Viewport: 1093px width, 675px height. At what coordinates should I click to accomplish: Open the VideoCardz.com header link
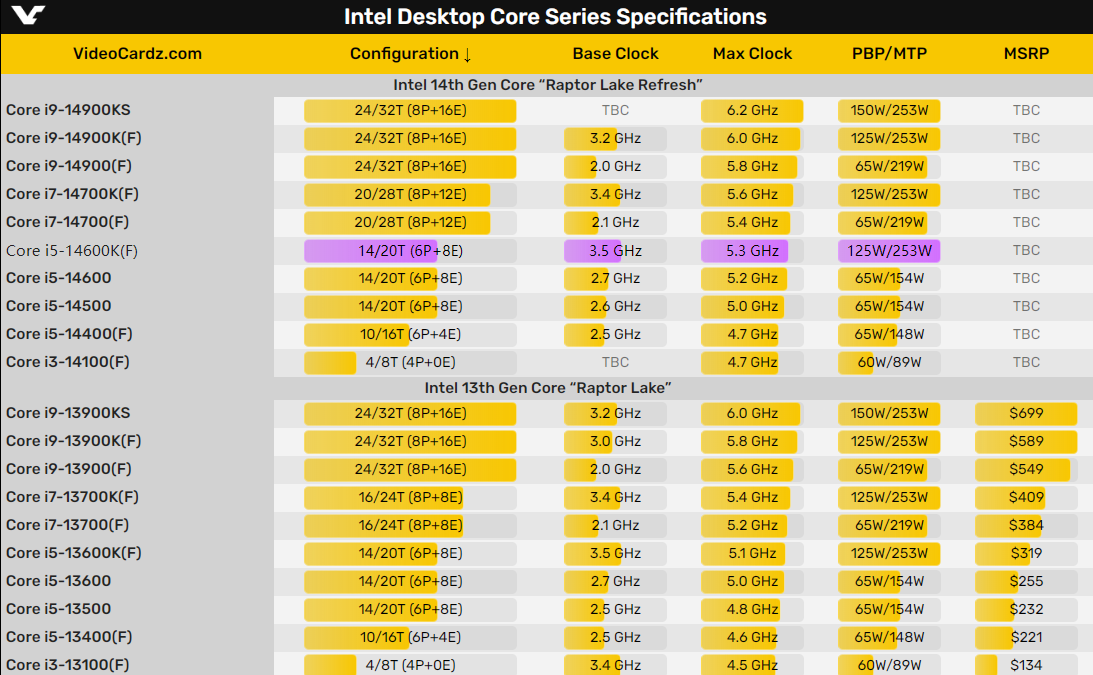pos(137,54)
